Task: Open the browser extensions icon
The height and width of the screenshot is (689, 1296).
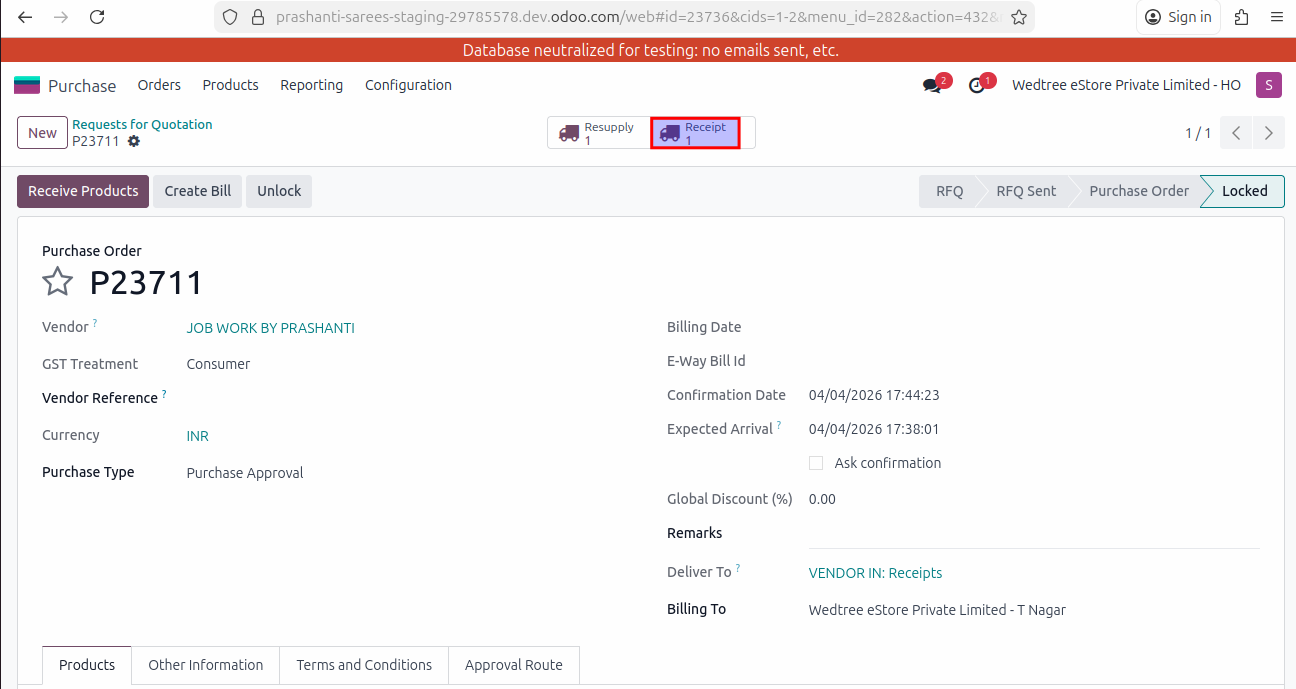Action: pos(1242,17)
